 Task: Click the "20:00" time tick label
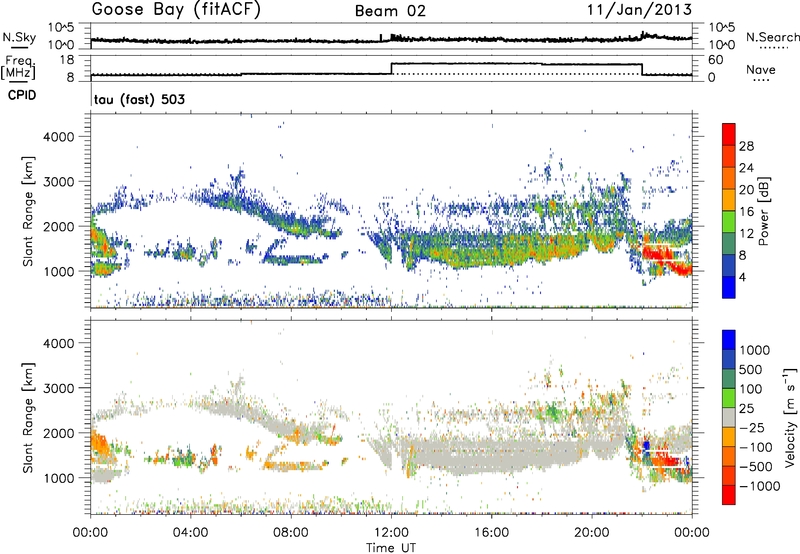(591, 533)
